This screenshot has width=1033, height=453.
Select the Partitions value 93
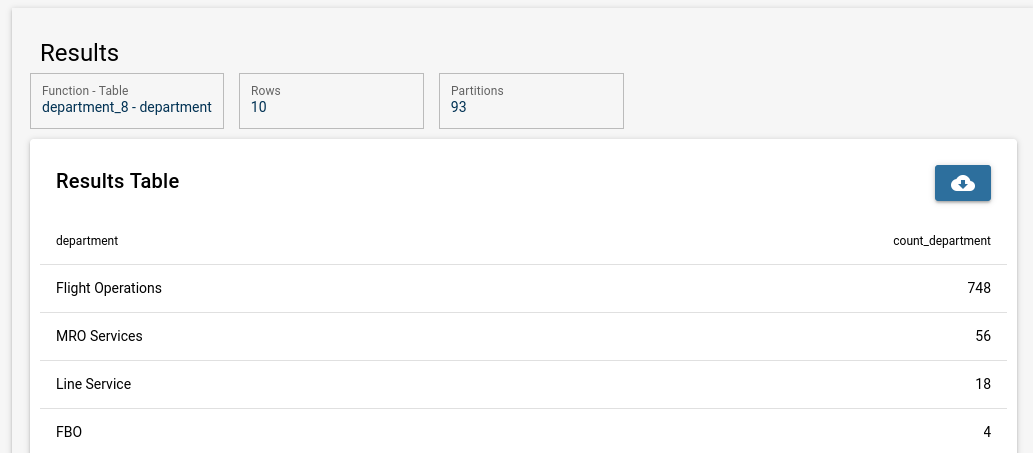click(x=459, y=107)
